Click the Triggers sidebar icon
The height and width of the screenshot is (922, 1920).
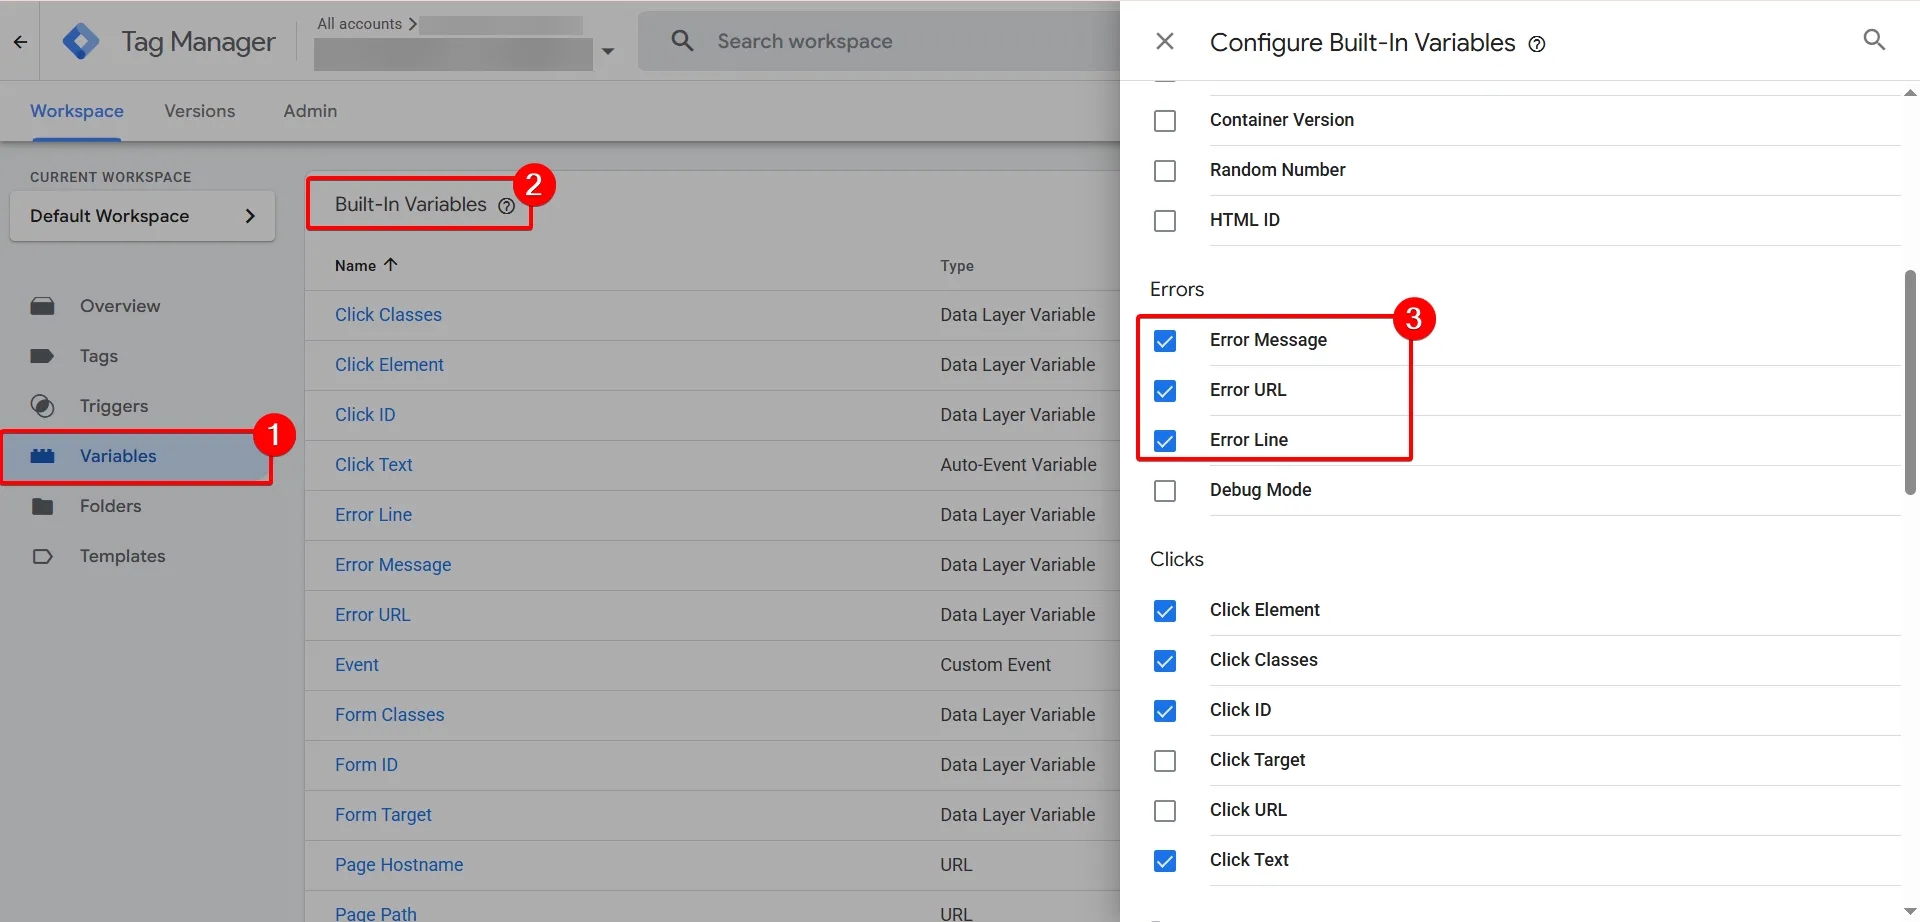tap(42, 406)
